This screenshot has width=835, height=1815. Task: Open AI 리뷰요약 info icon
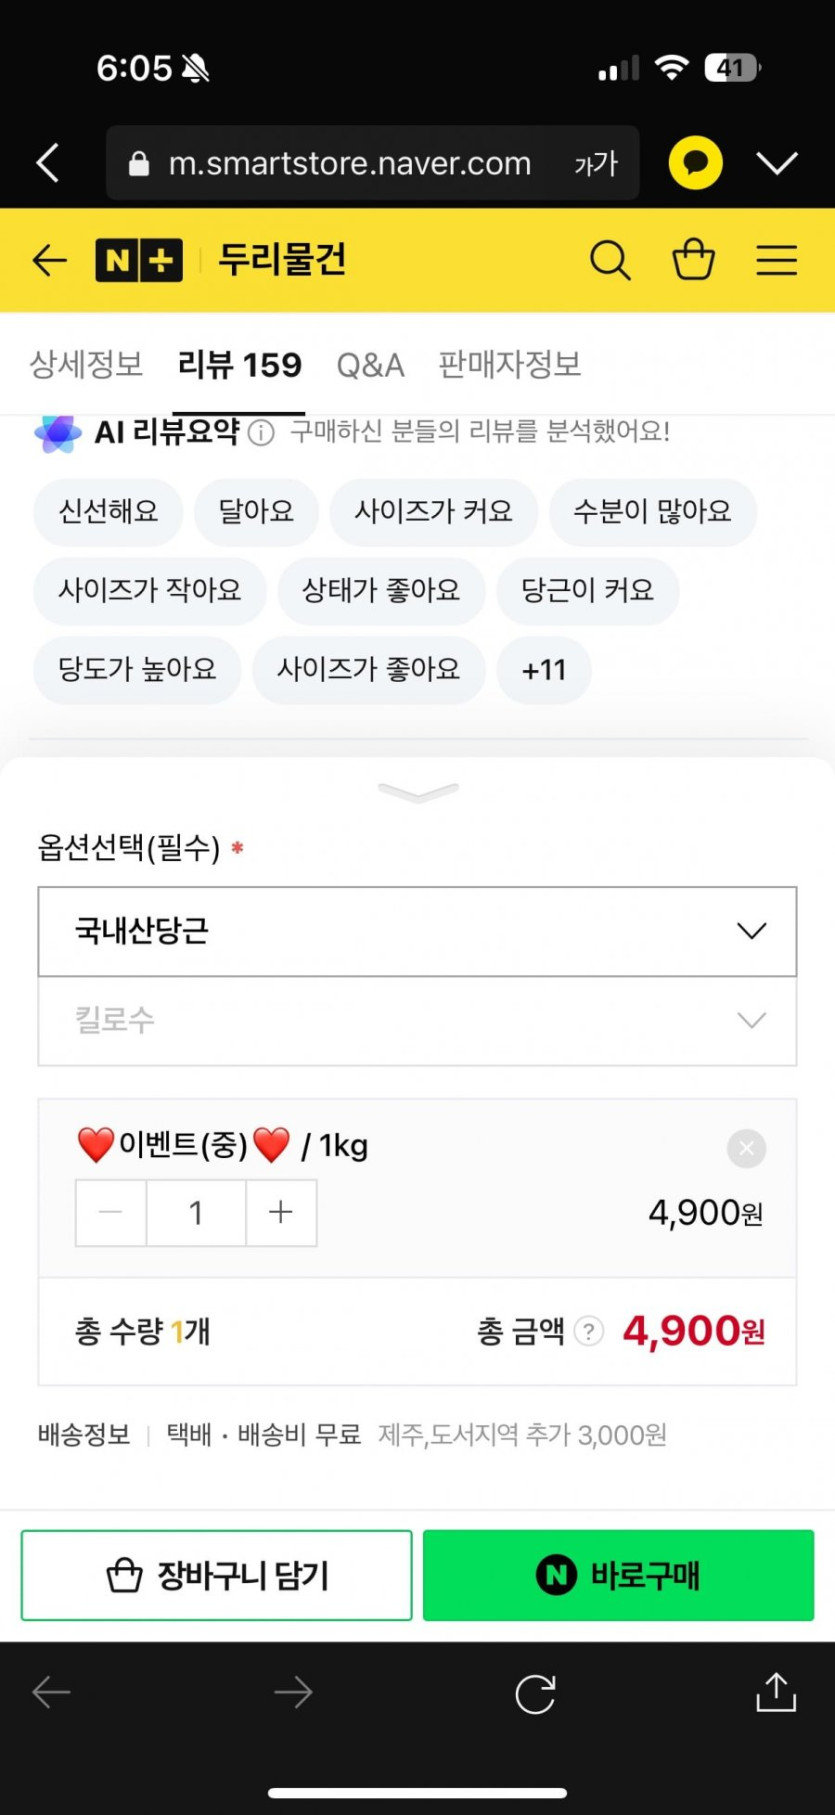pyautogui.click(x=261, y=433)
